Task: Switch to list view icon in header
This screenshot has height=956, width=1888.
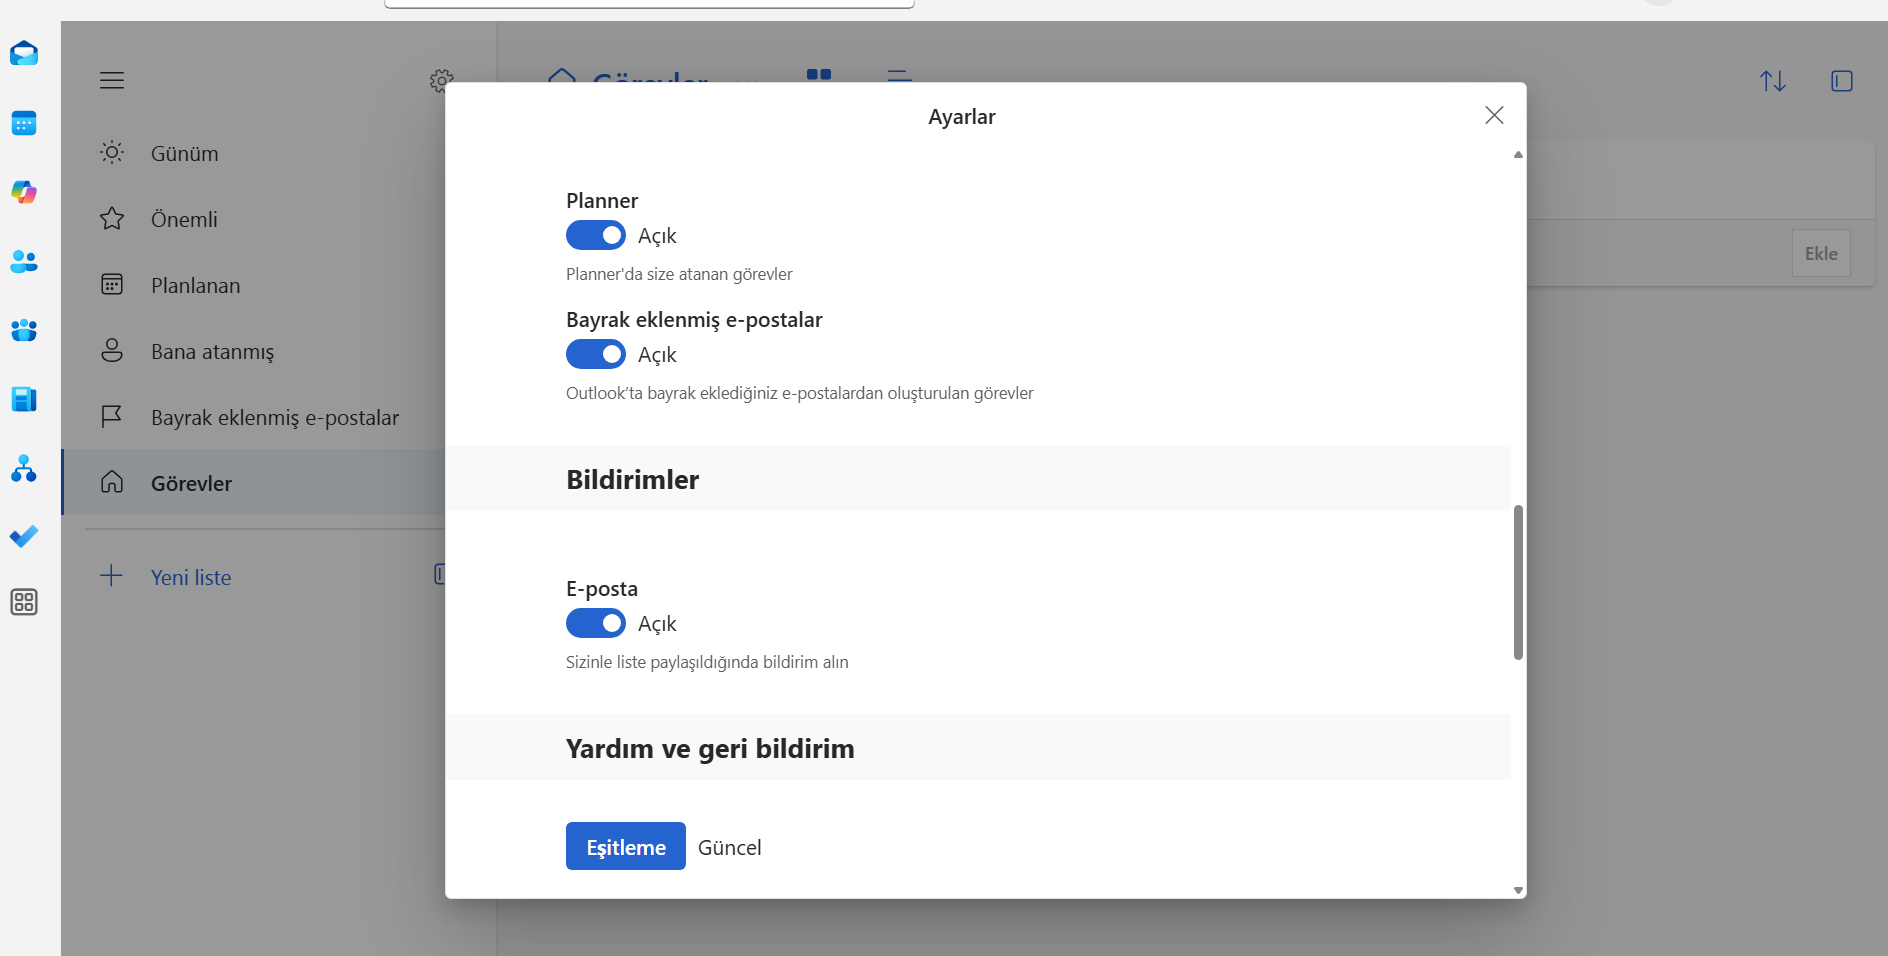Action: [x=899, y=75]
